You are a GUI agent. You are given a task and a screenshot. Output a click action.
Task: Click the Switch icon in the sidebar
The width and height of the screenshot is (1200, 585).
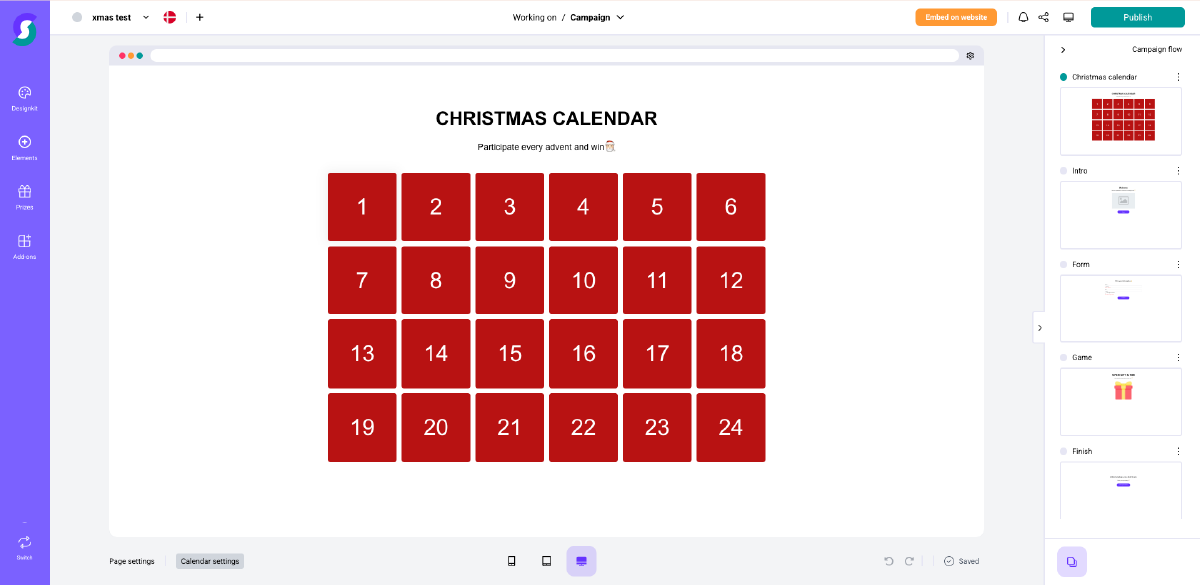point(25,546)
